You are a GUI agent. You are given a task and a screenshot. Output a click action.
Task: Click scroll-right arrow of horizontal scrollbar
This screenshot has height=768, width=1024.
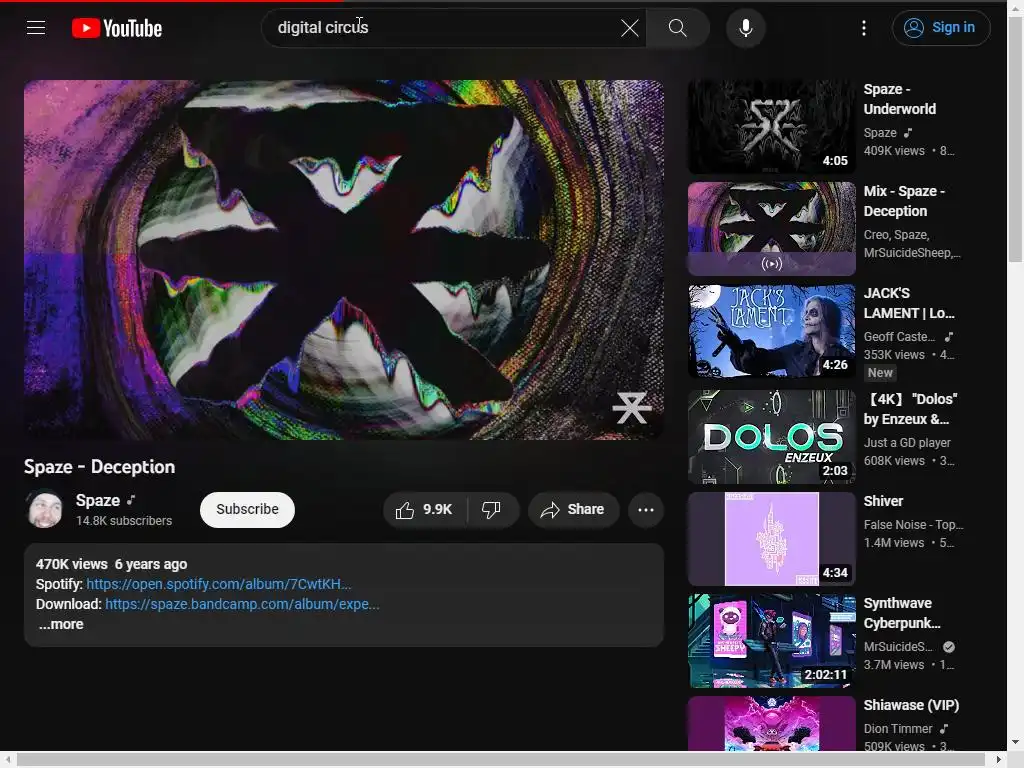999,760
